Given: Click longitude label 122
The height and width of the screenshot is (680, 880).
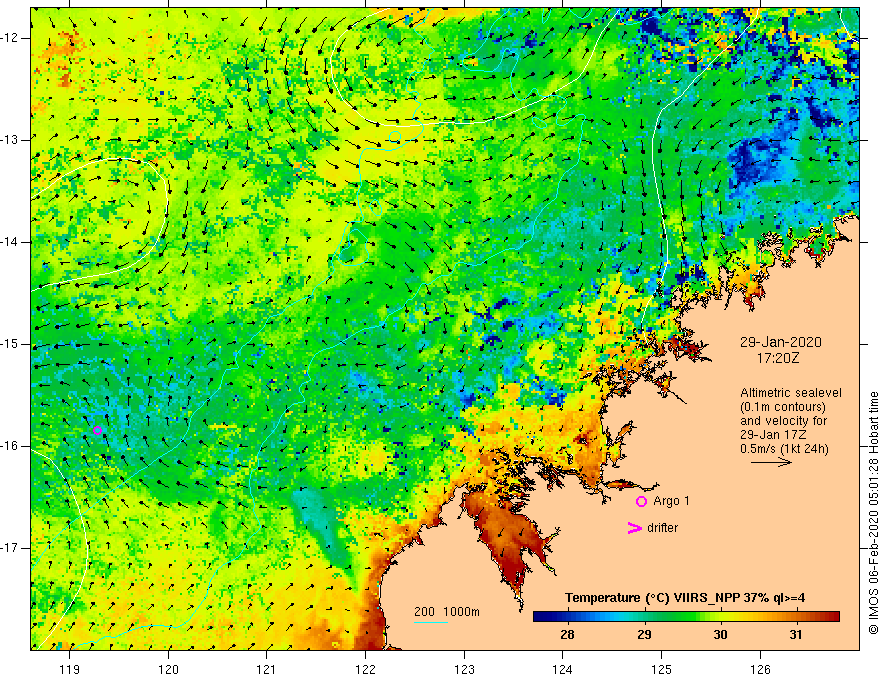Looking at the screenshot, I should coord(365,669).
